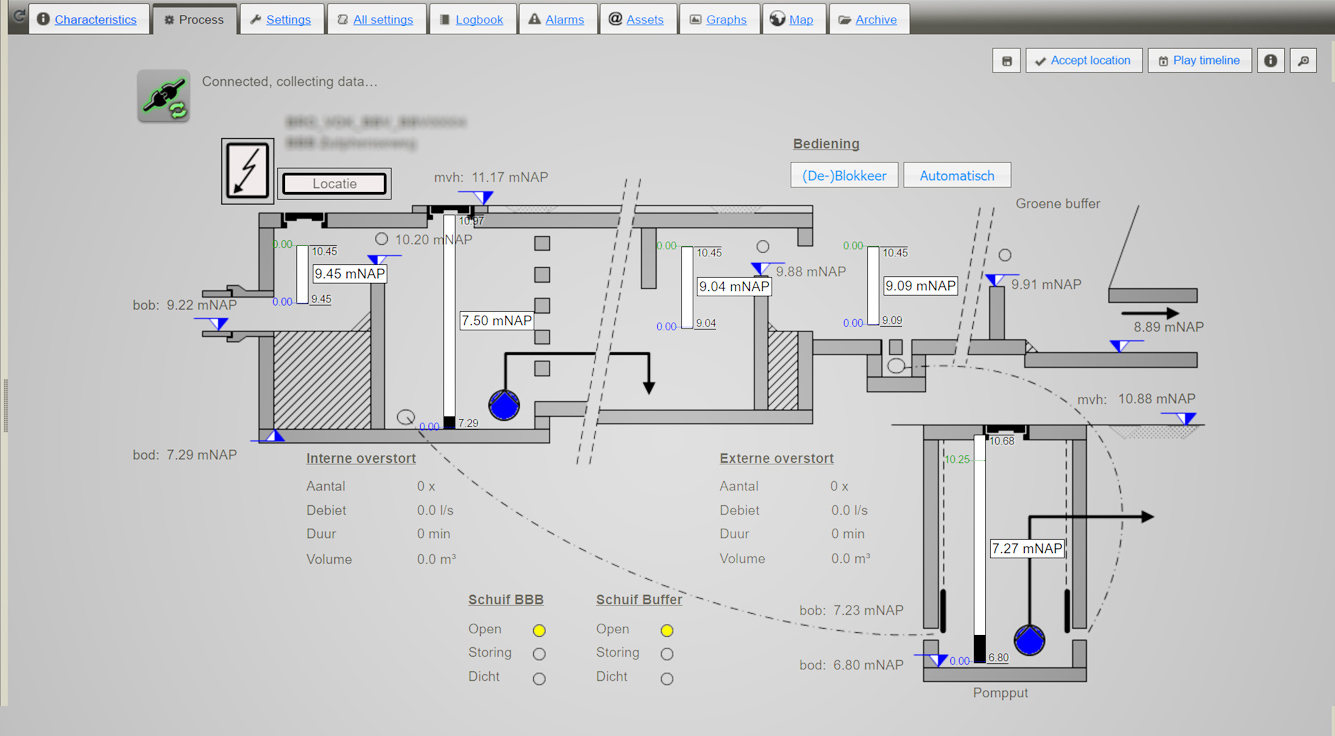Viewport: 1335px width, 736px height.
Task: Click the Schuif BBB Storing indicator
Action: [539, 654]
